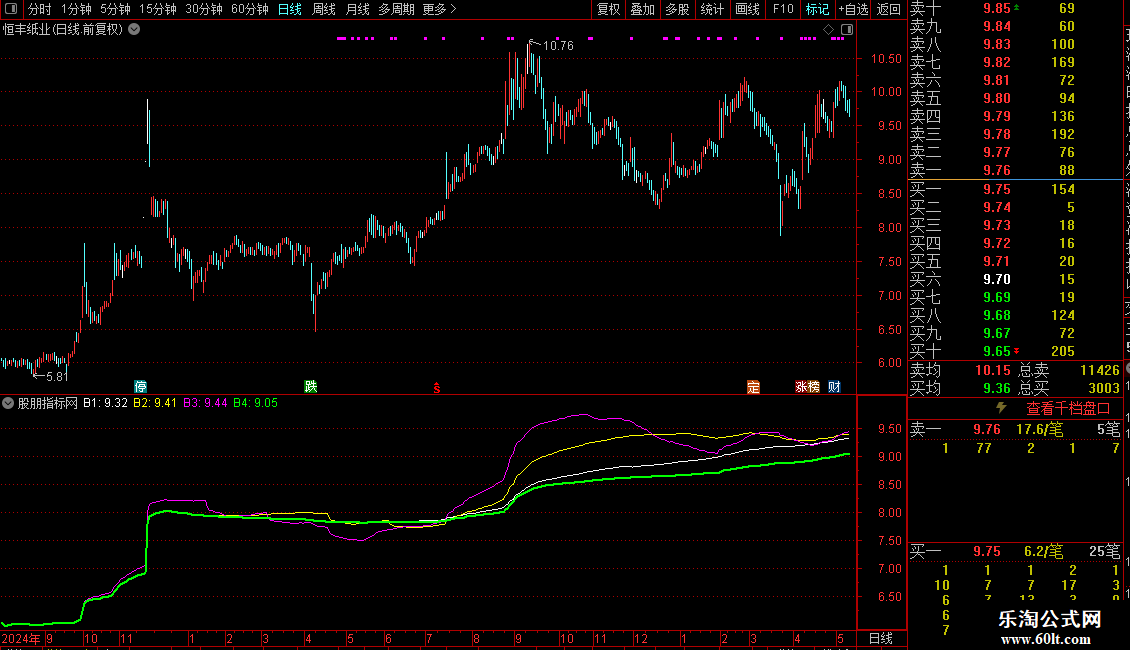Expand the 更多 periods menu

439,9
